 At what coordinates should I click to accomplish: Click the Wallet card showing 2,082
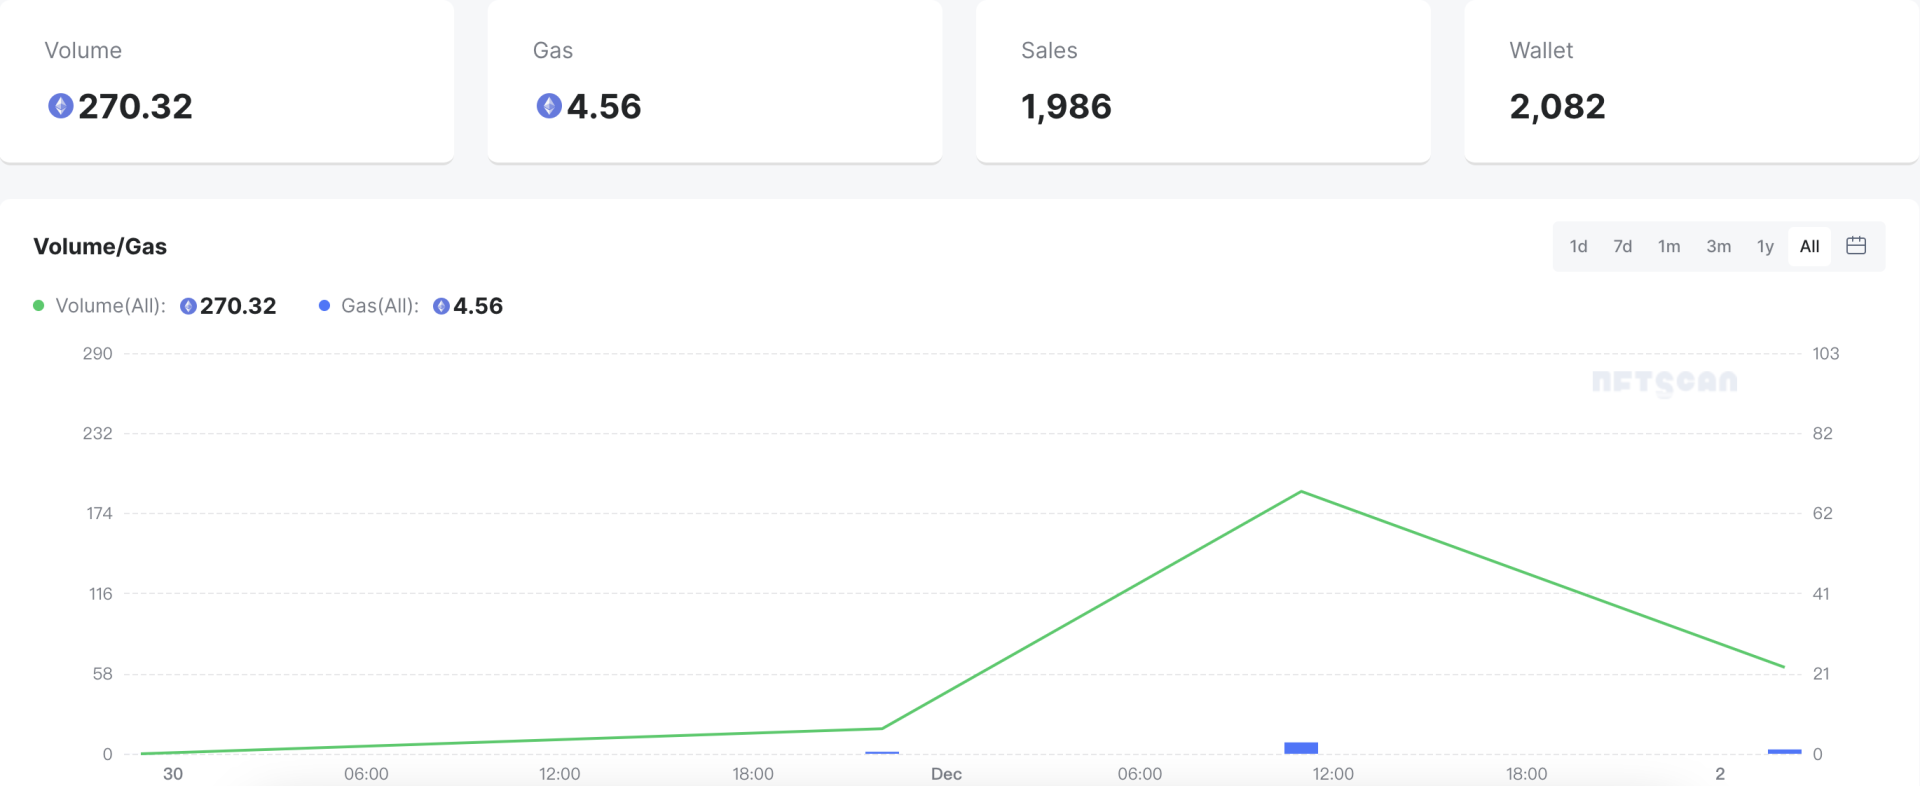point(1690,82)
